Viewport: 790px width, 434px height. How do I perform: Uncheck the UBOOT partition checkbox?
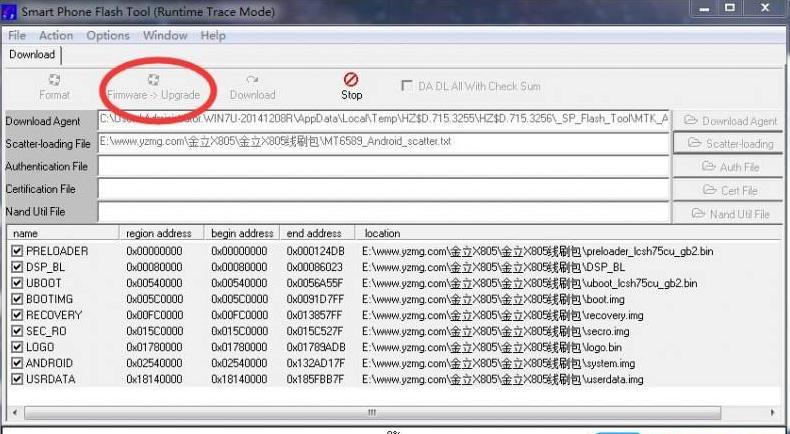pos(17,283)
